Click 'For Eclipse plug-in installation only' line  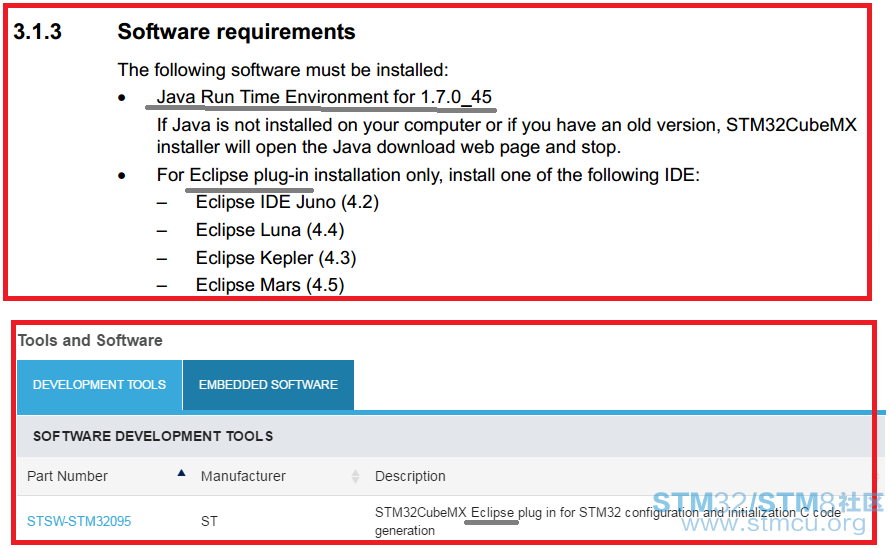pos(429,175)
